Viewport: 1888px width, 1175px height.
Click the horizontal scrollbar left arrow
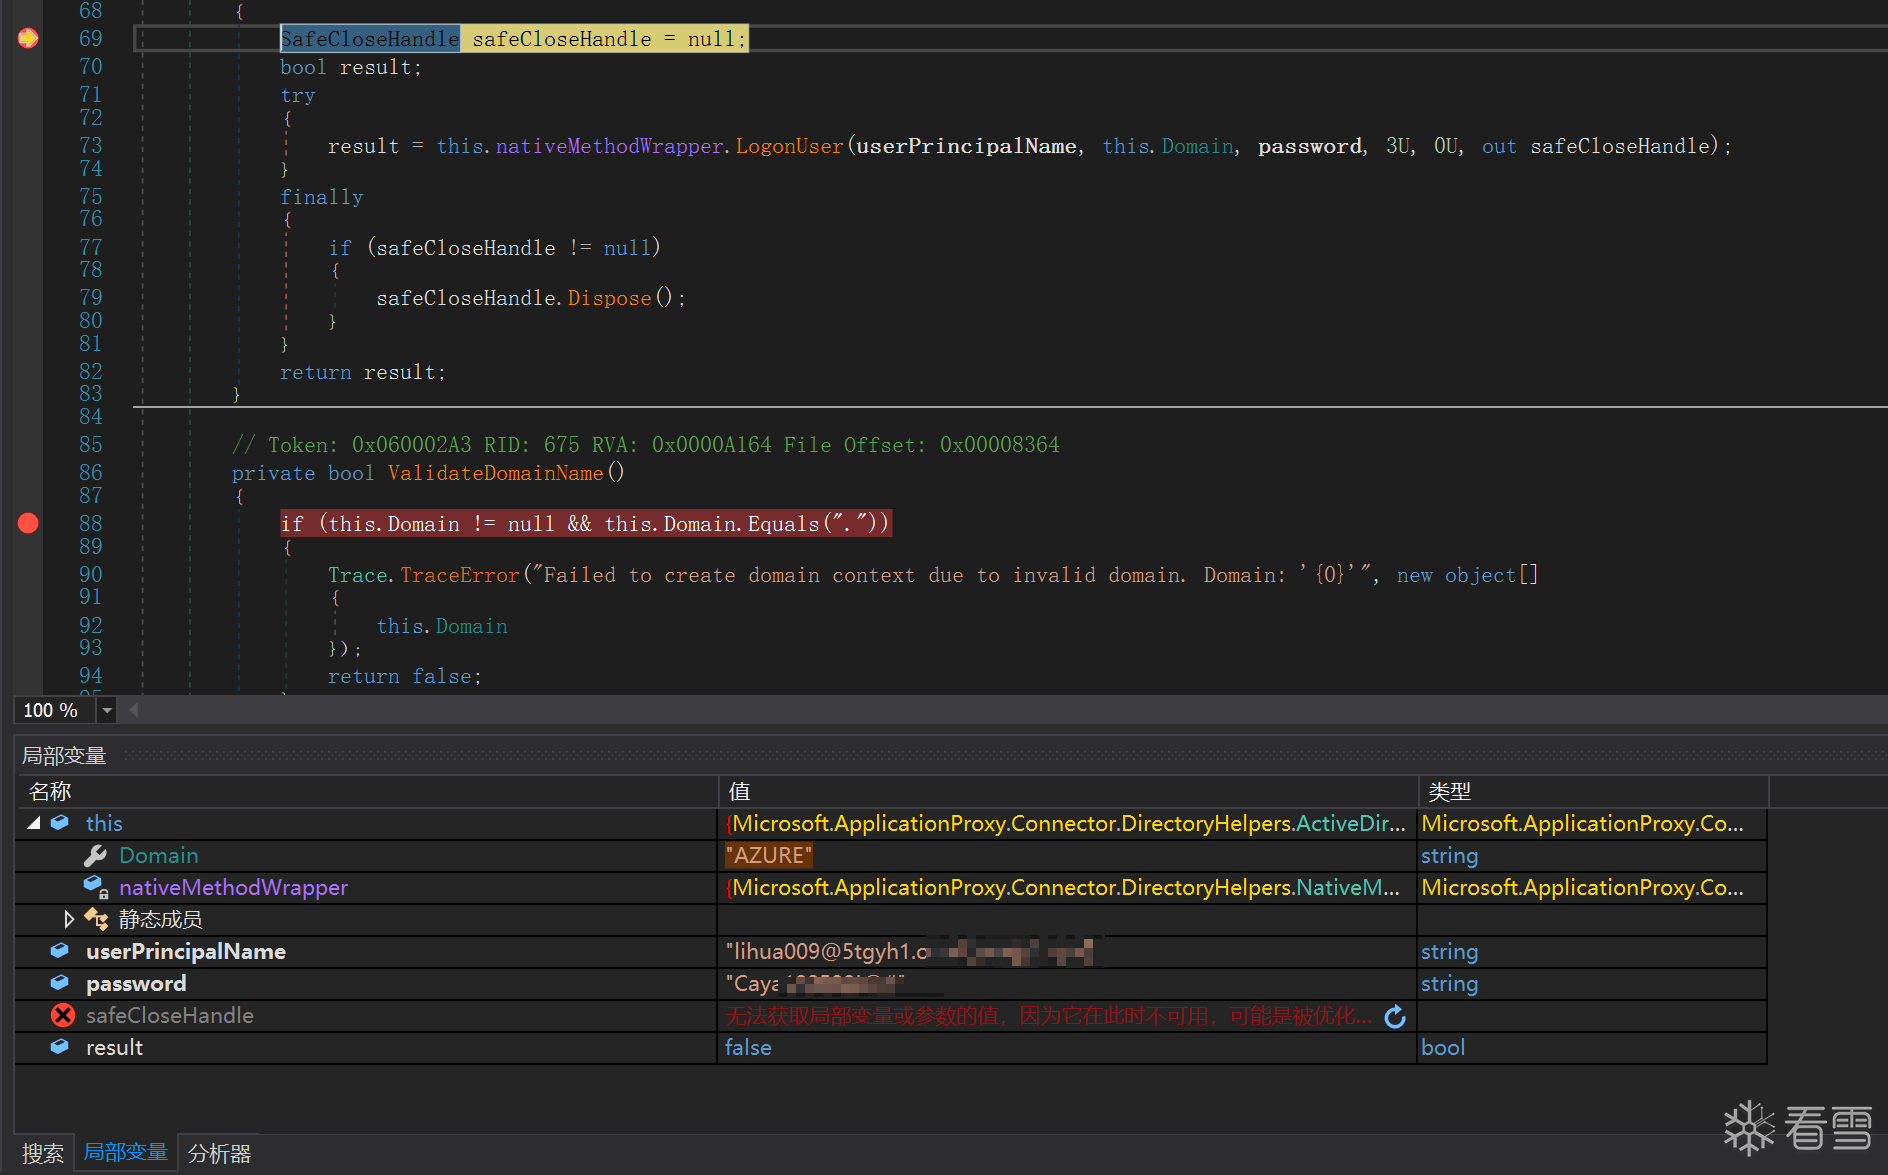pyautogui.click(x=134, y=710)
